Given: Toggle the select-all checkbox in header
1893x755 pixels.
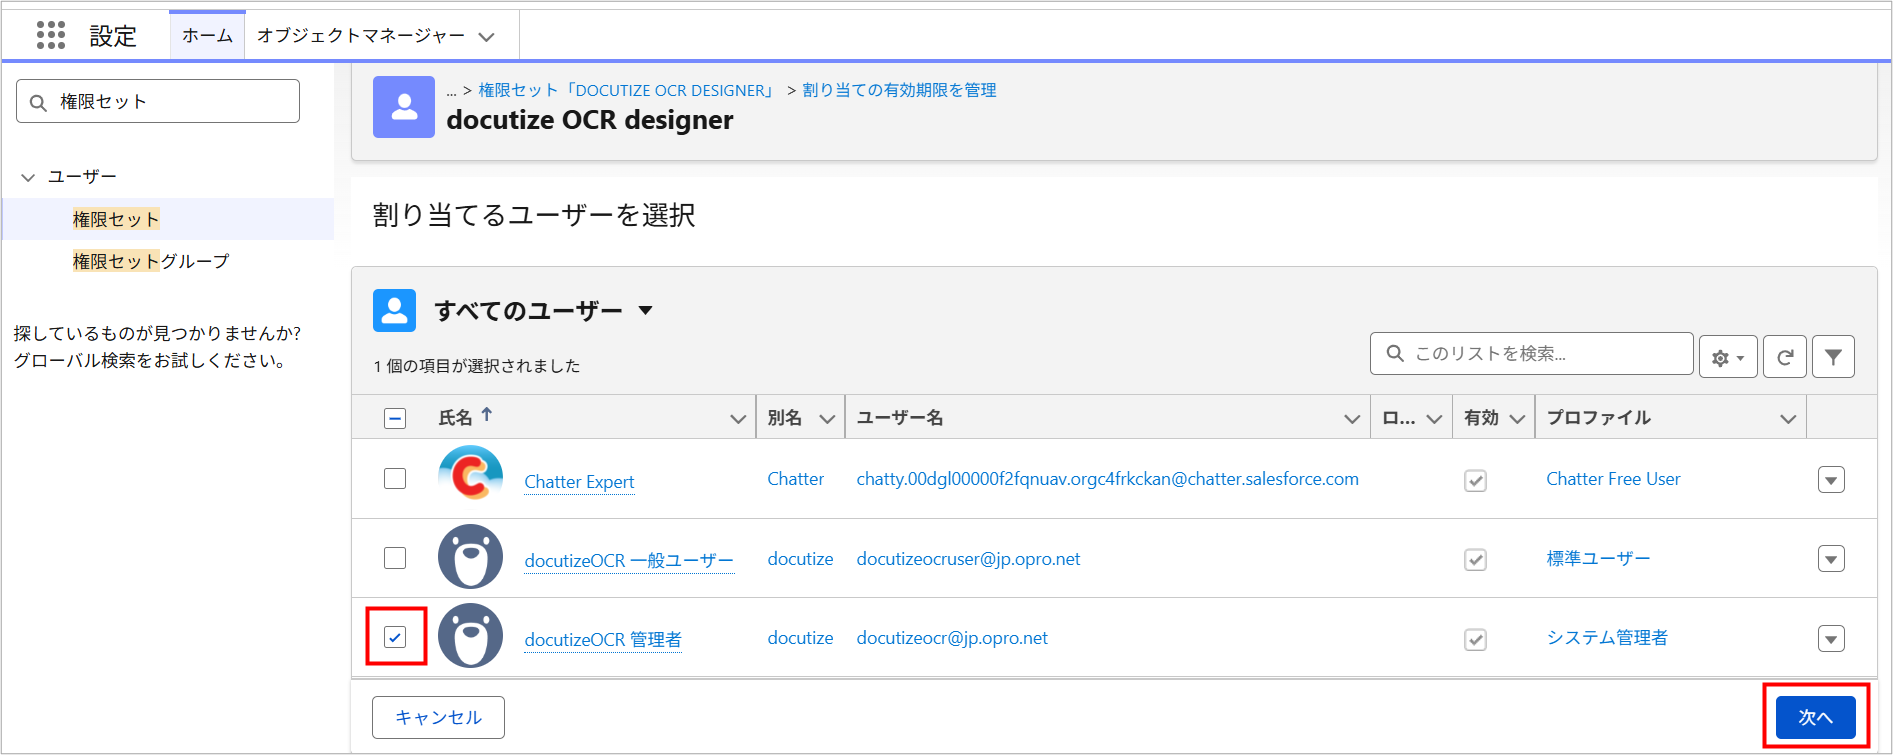Looking at the screenshot, I should [395, 418].
